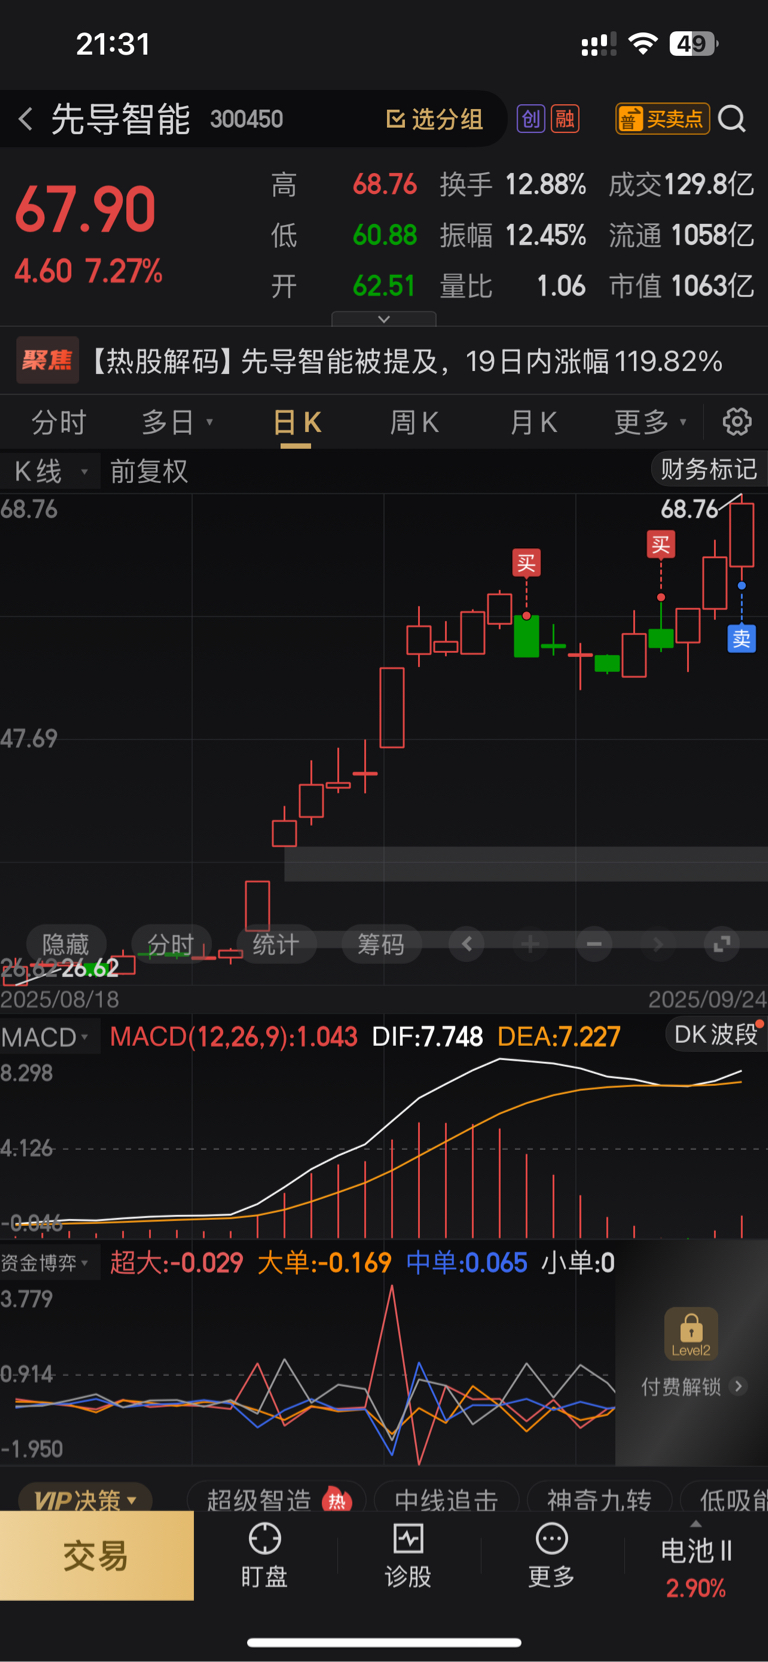Move chart left with arrow button
Image resolution: width=768 pixels, height=1662 pixels.
(x=467, y=944)
